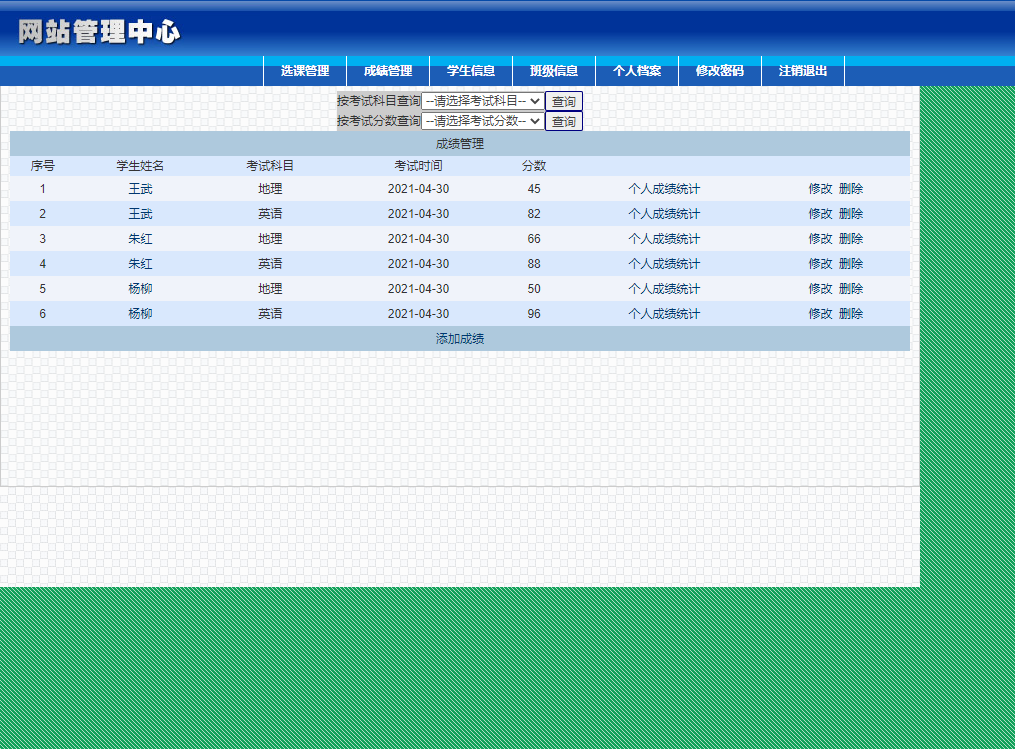Click date 2021-04-30 in row 4

(418, 263)
